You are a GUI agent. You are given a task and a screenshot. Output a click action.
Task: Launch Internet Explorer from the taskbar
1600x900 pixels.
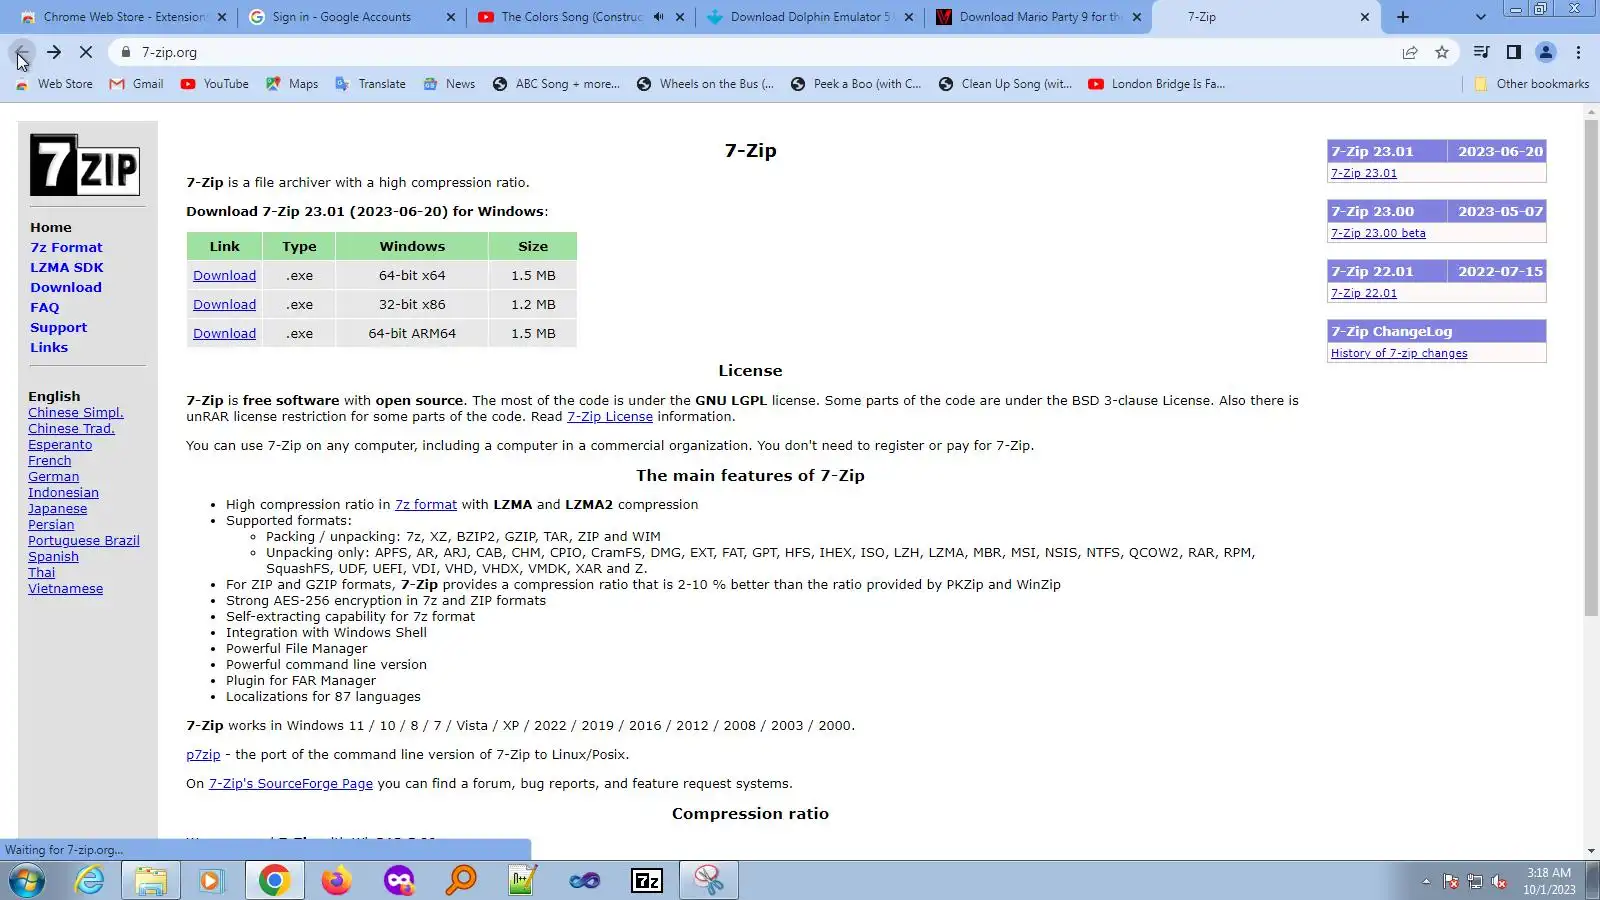pyautogui.click(x=90, y=880)
